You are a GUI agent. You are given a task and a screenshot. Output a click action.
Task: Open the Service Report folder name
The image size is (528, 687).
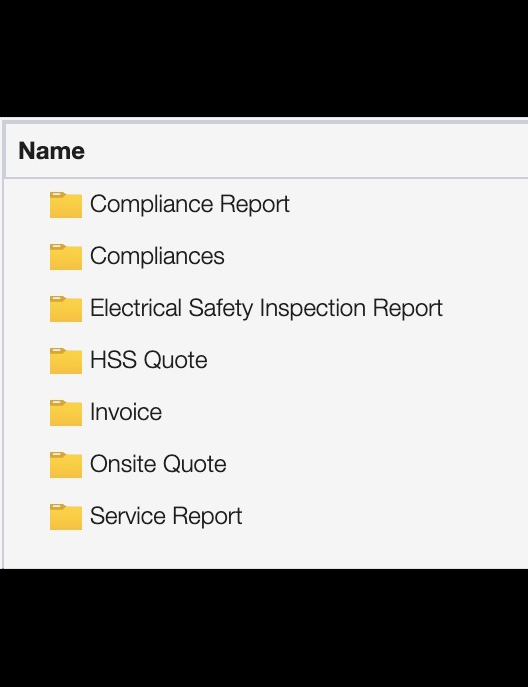(166, 516)
